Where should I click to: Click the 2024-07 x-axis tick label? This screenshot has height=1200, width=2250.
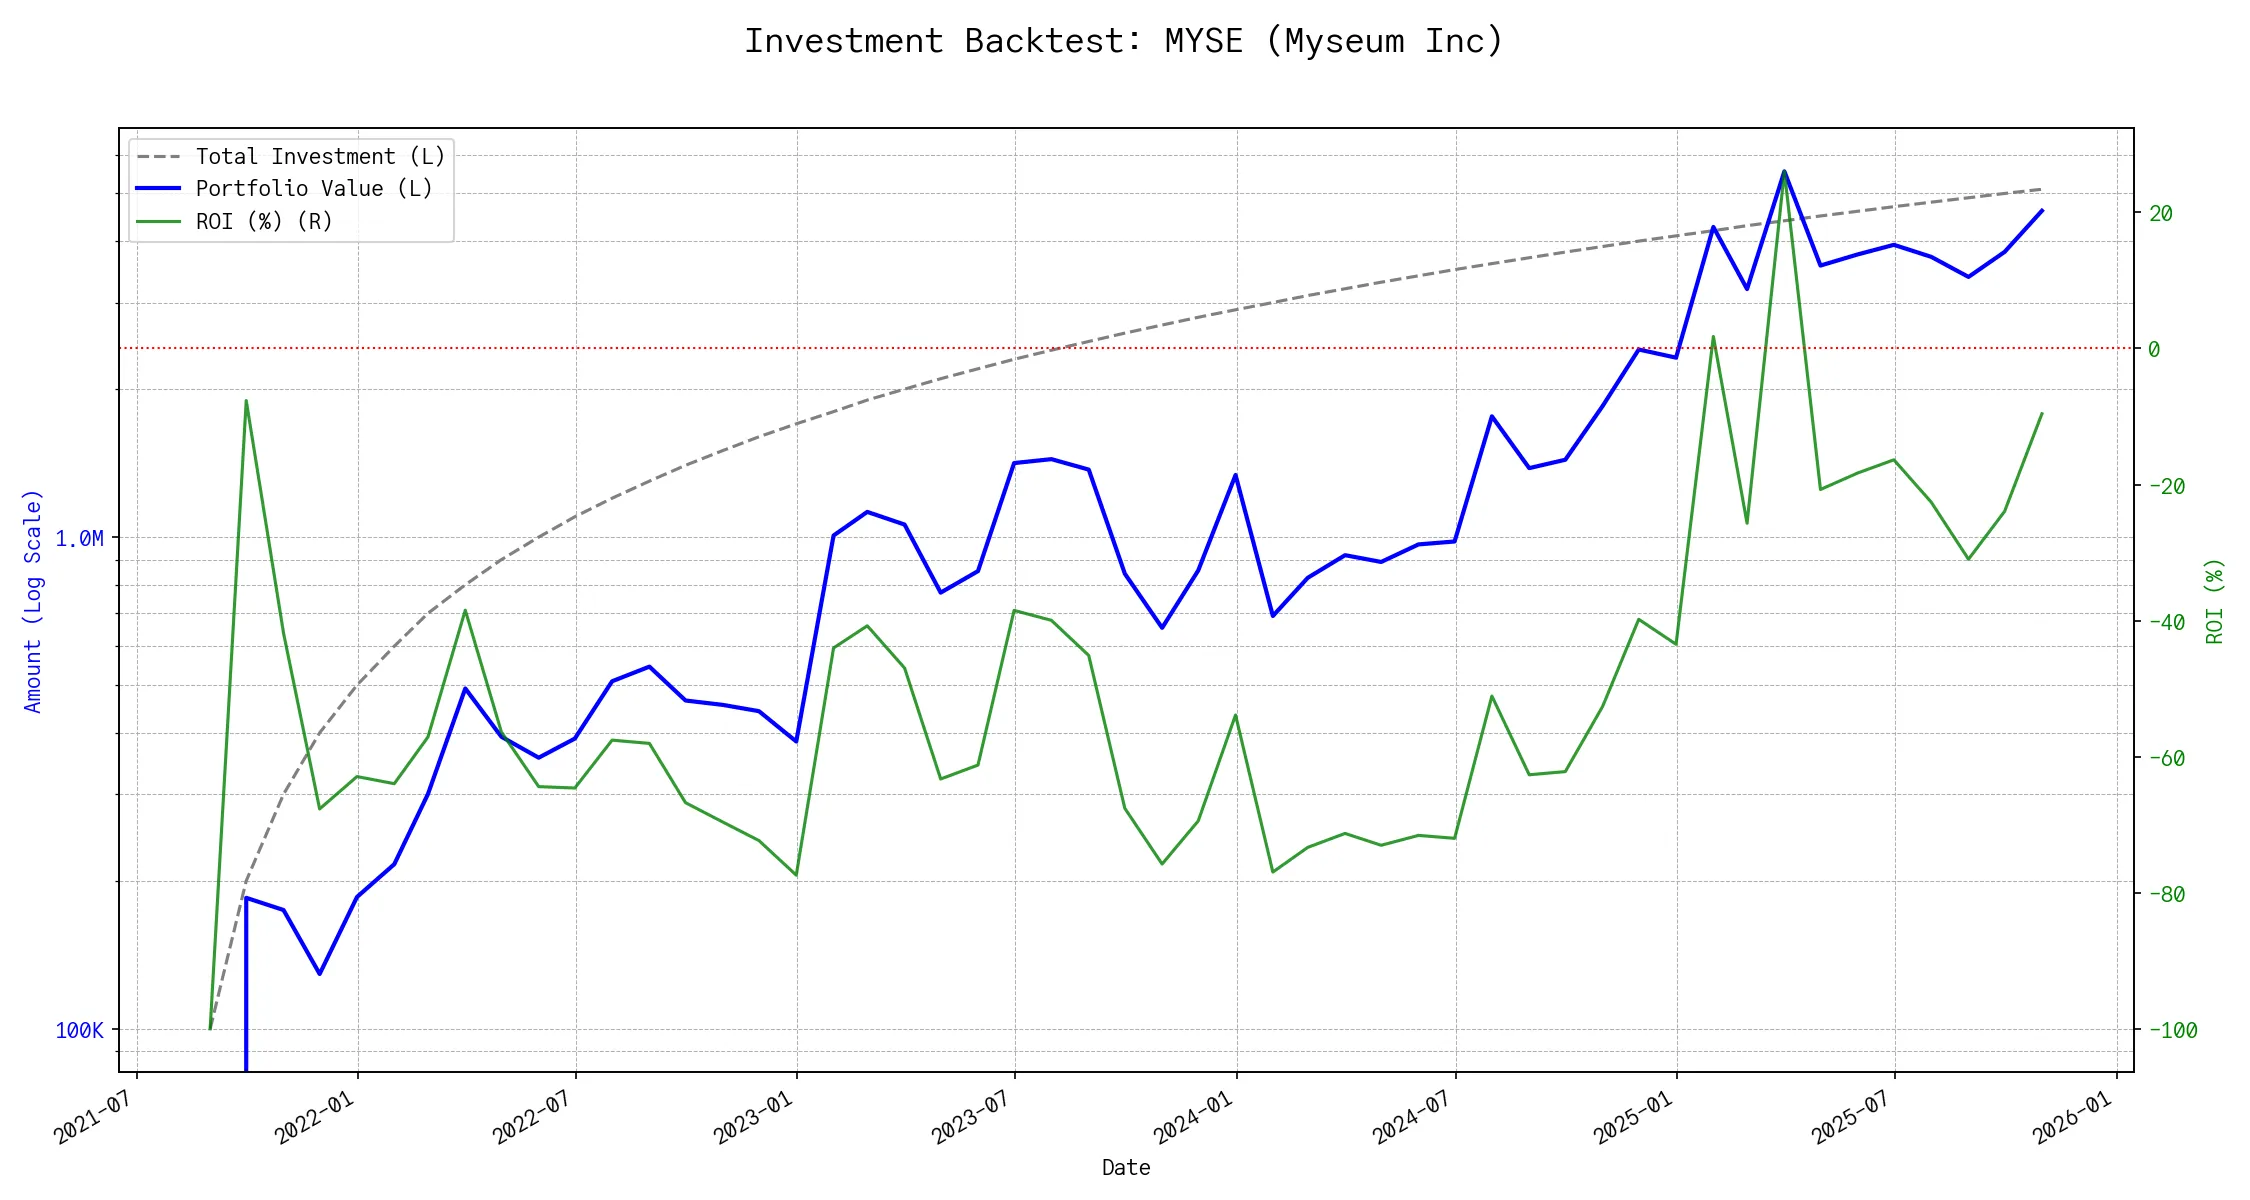(1411, 1116)
